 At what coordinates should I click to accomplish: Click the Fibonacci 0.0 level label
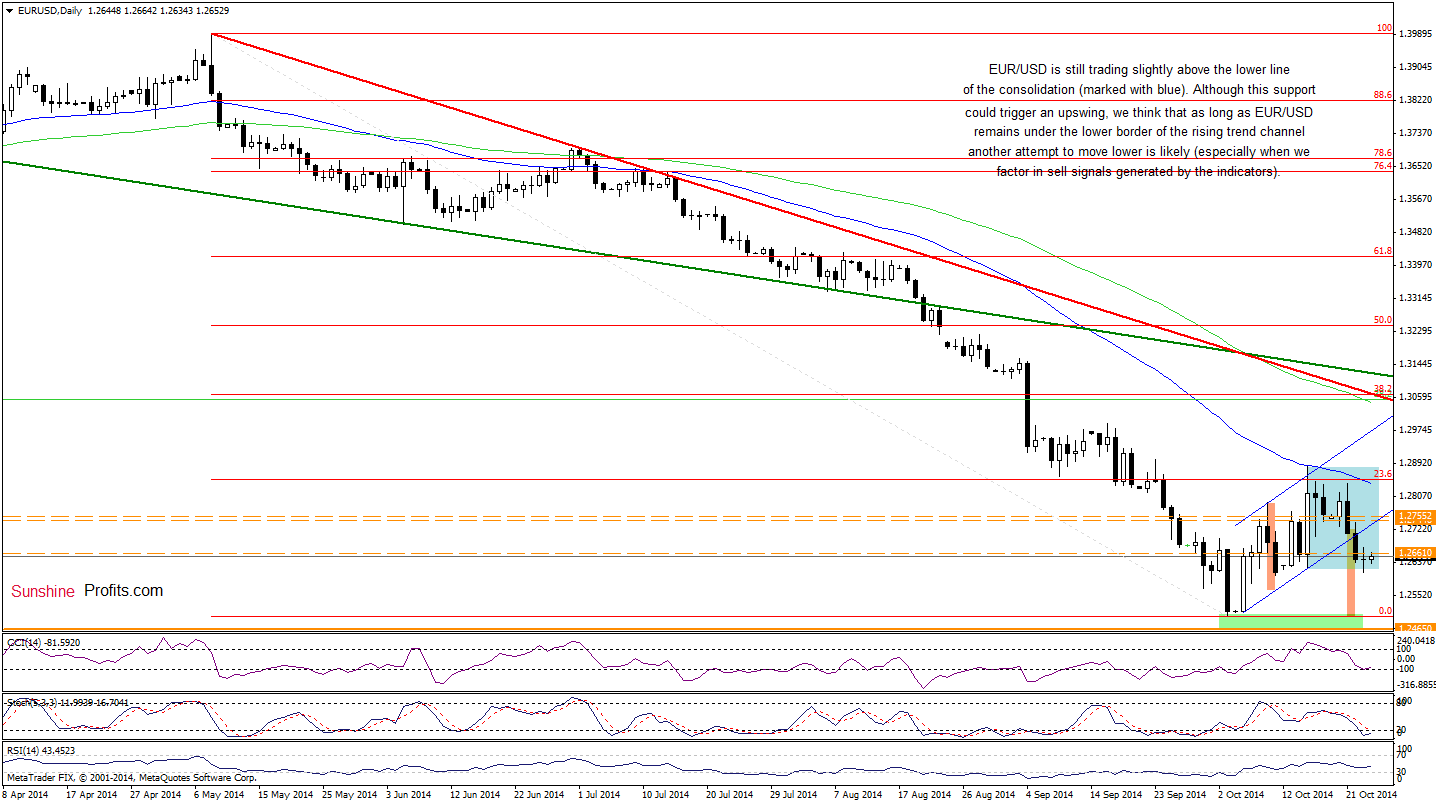1385,610
